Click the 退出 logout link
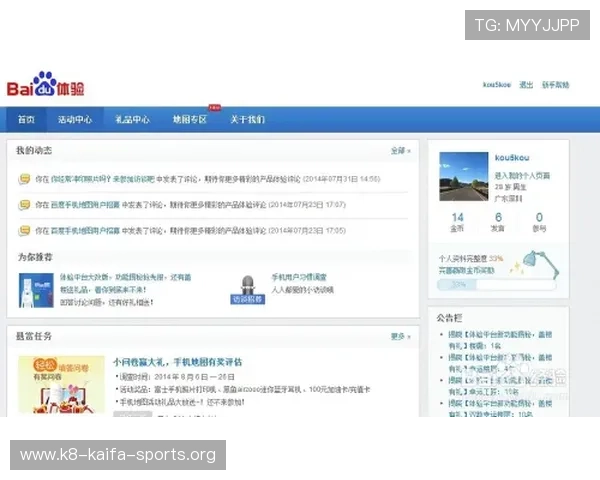The height and width of the screenshot is (480, 600). pos(526,85)
